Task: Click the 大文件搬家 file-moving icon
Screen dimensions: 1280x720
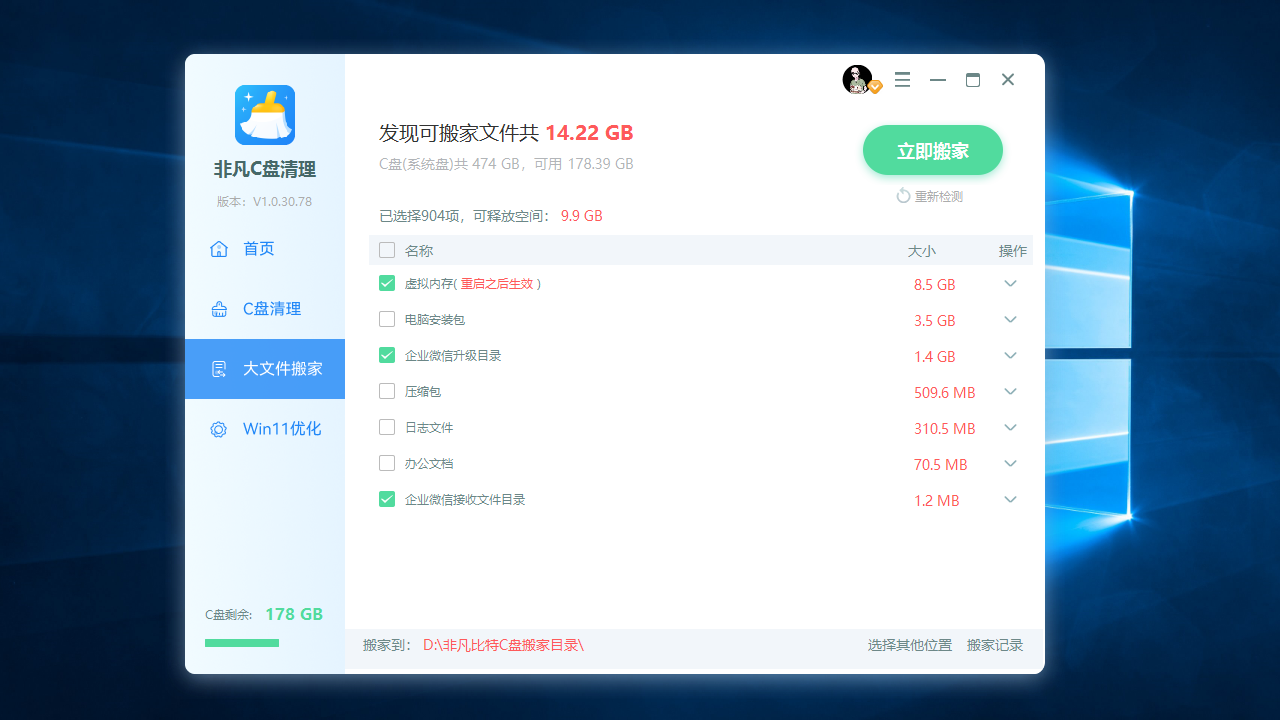Action: coord(218,368)
